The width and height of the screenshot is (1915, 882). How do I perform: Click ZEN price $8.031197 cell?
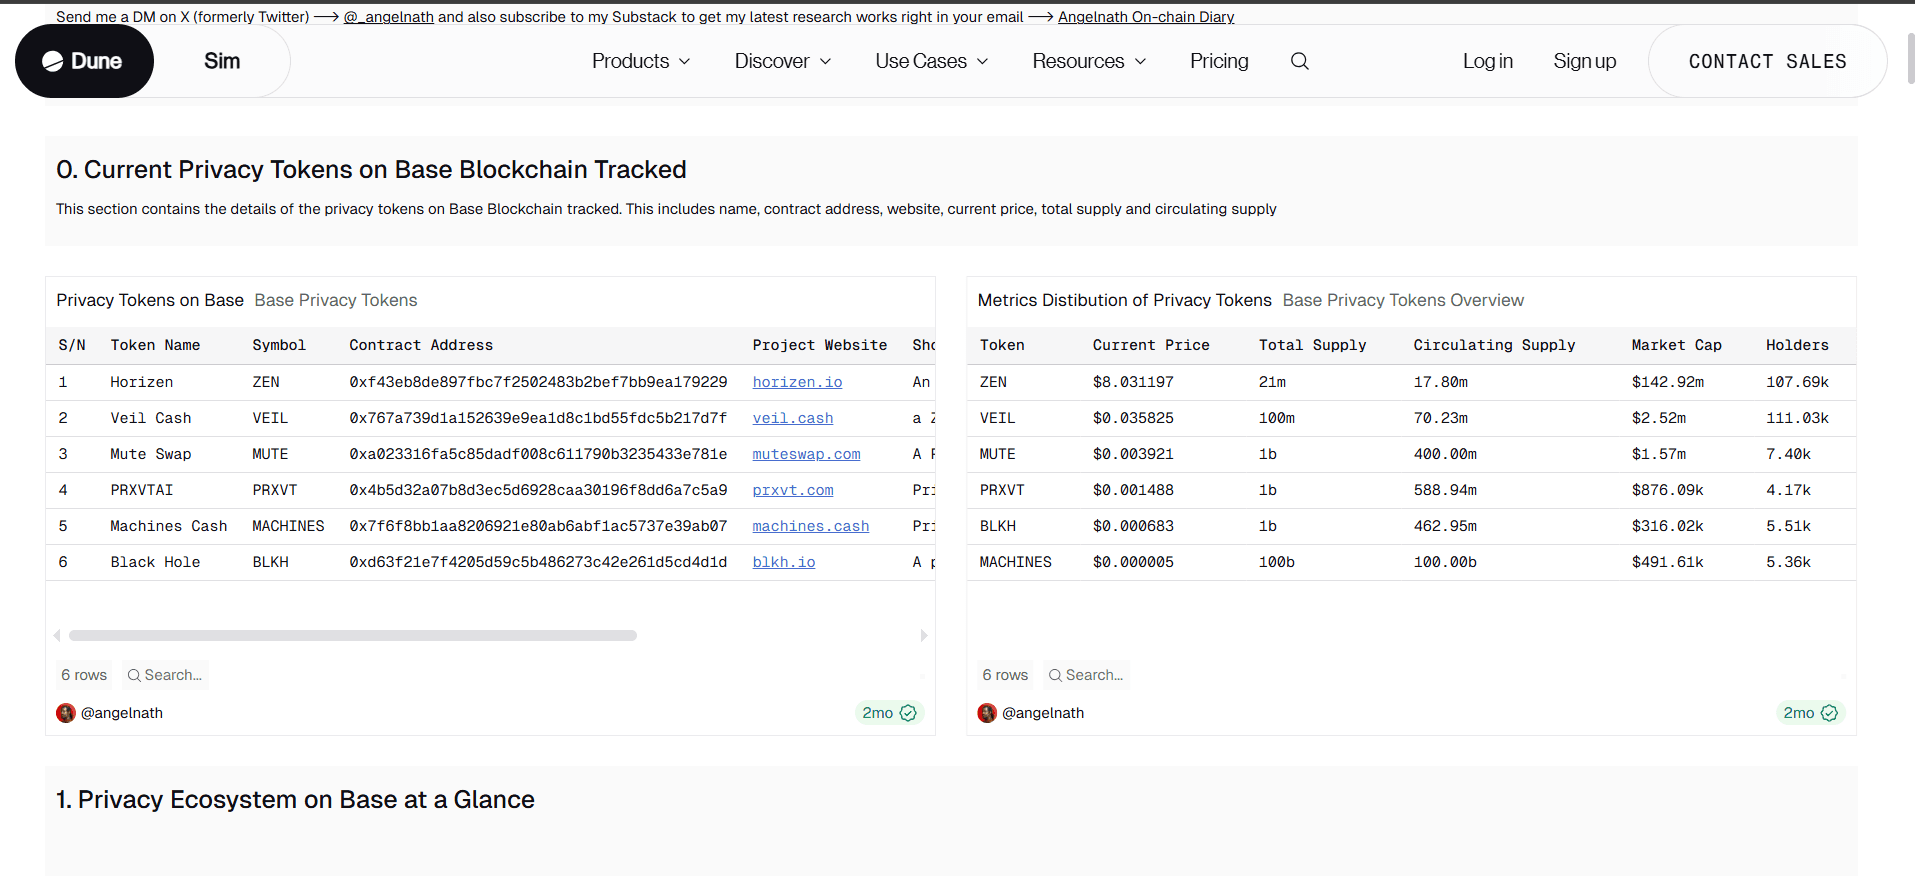[x=1133, y=382]
